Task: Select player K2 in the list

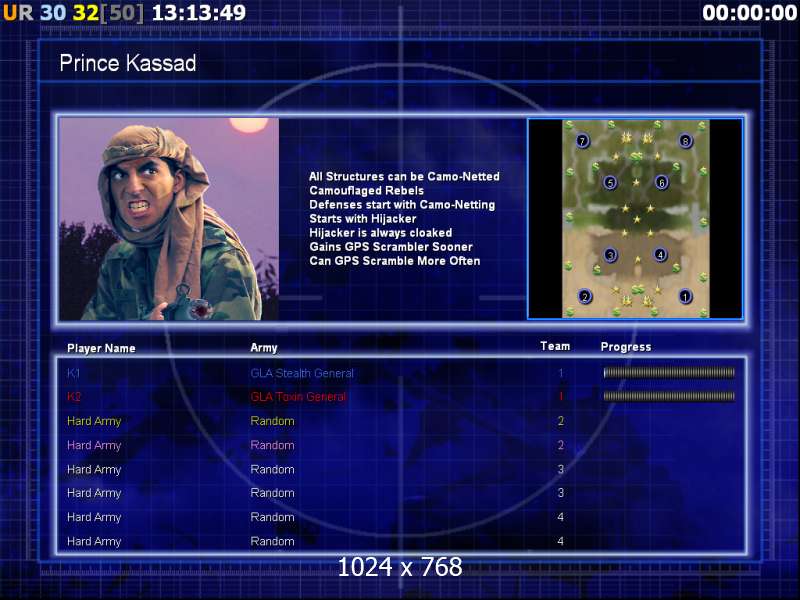Action: pos(74,396)
